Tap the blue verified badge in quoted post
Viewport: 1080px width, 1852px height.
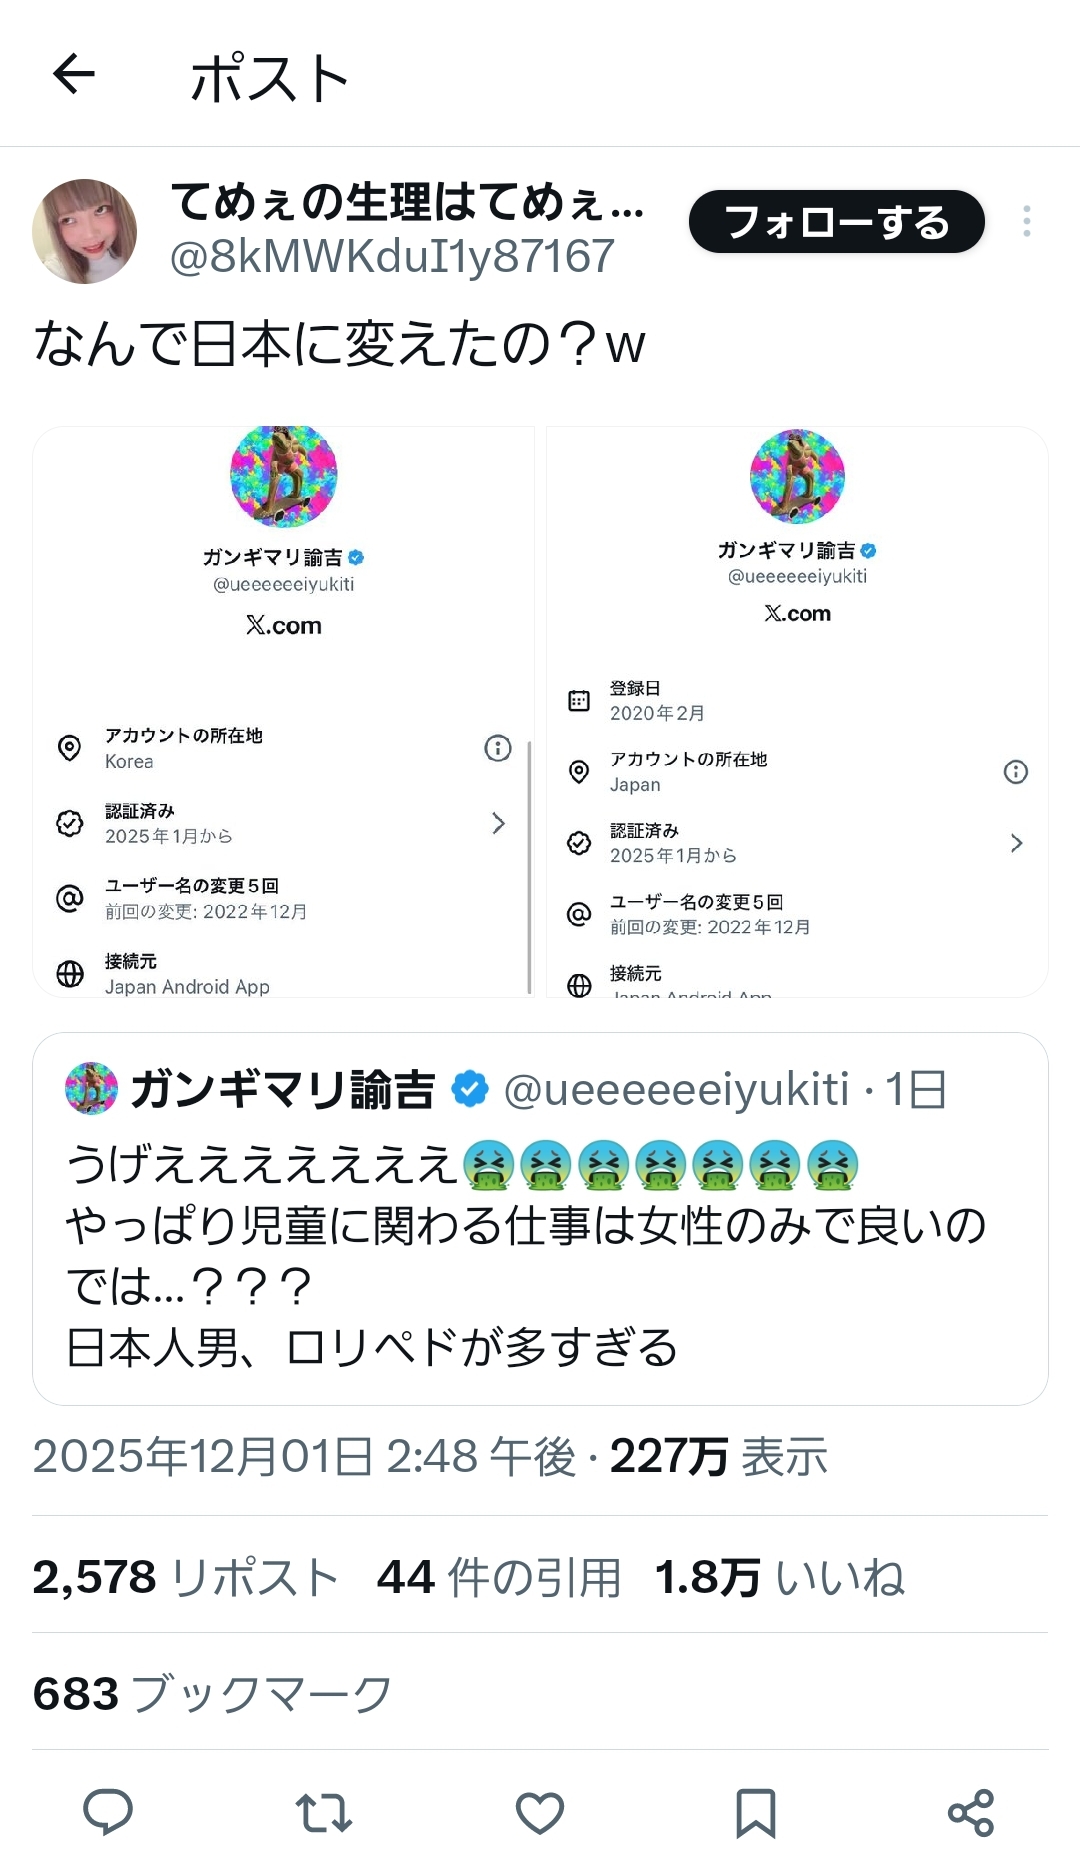(x=470, y=1089)
